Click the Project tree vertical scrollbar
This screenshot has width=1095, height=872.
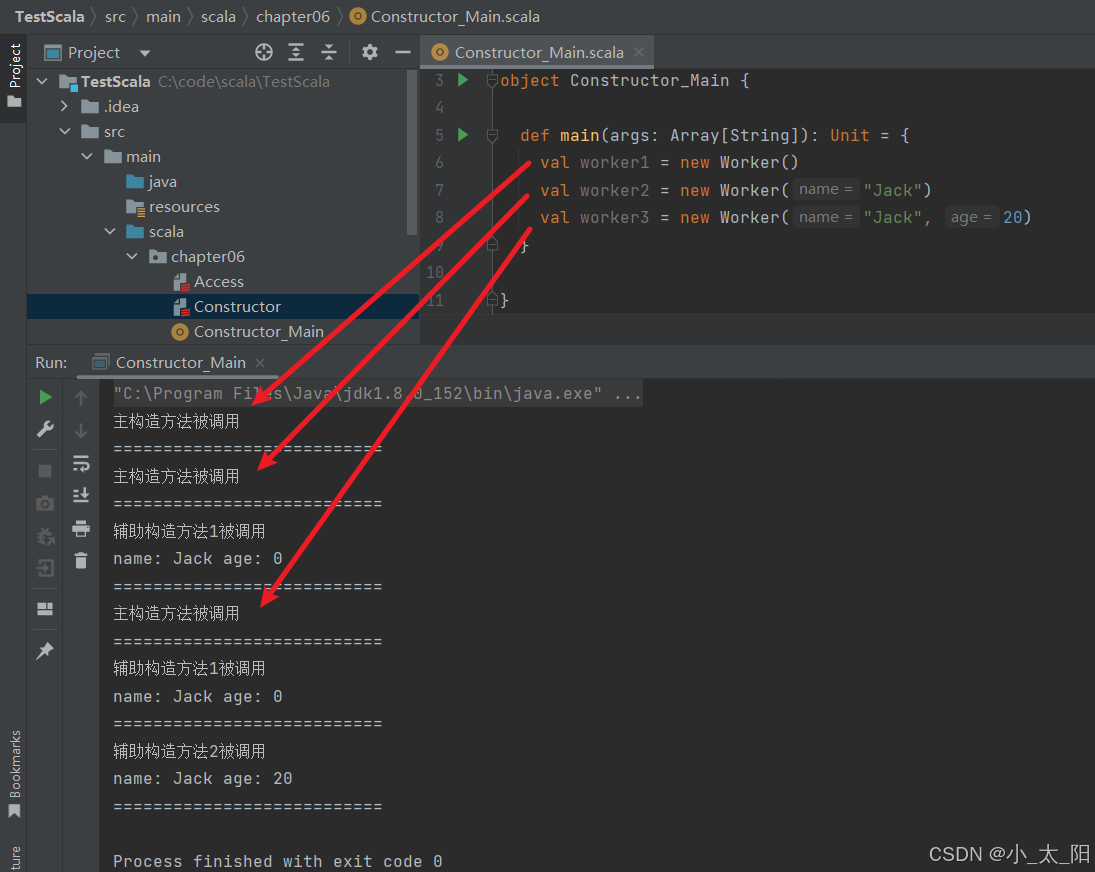[x=412, y=152]
